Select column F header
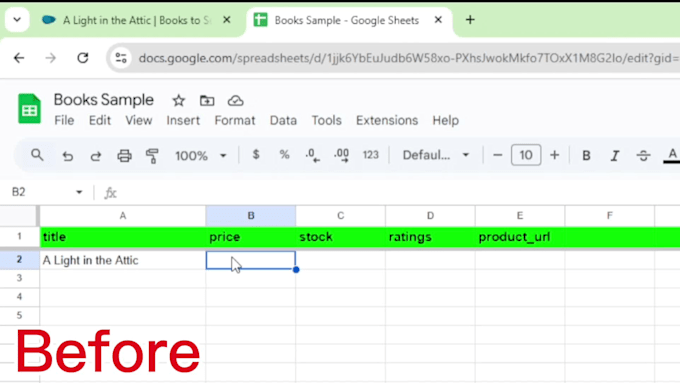680x383 pixels. coord(609,216)
